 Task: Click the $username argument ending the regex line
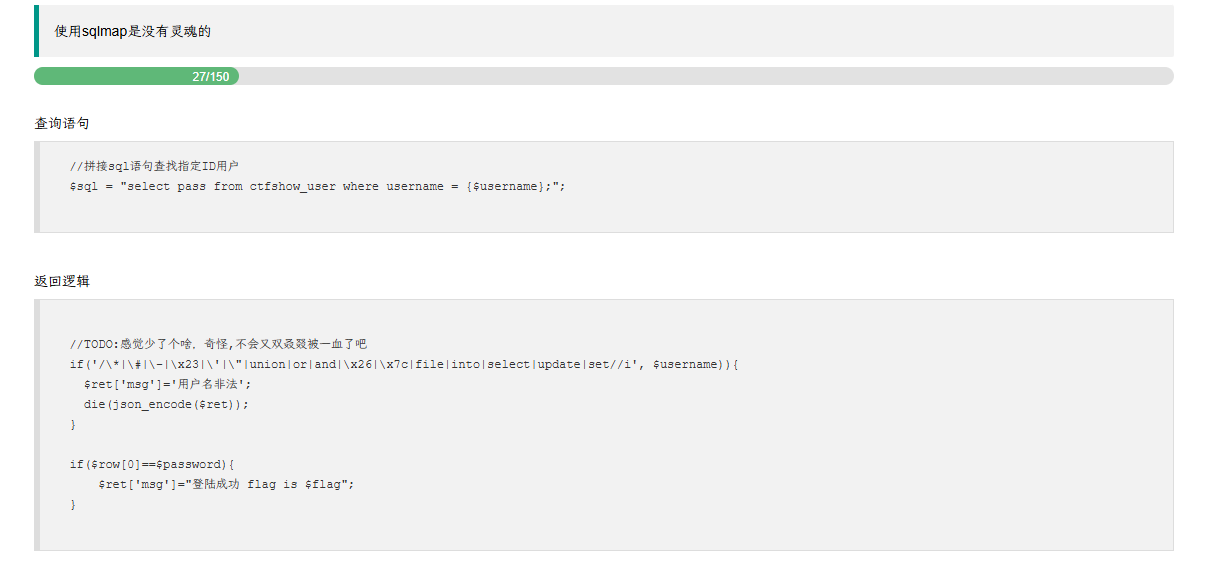(x=685, y=364)
